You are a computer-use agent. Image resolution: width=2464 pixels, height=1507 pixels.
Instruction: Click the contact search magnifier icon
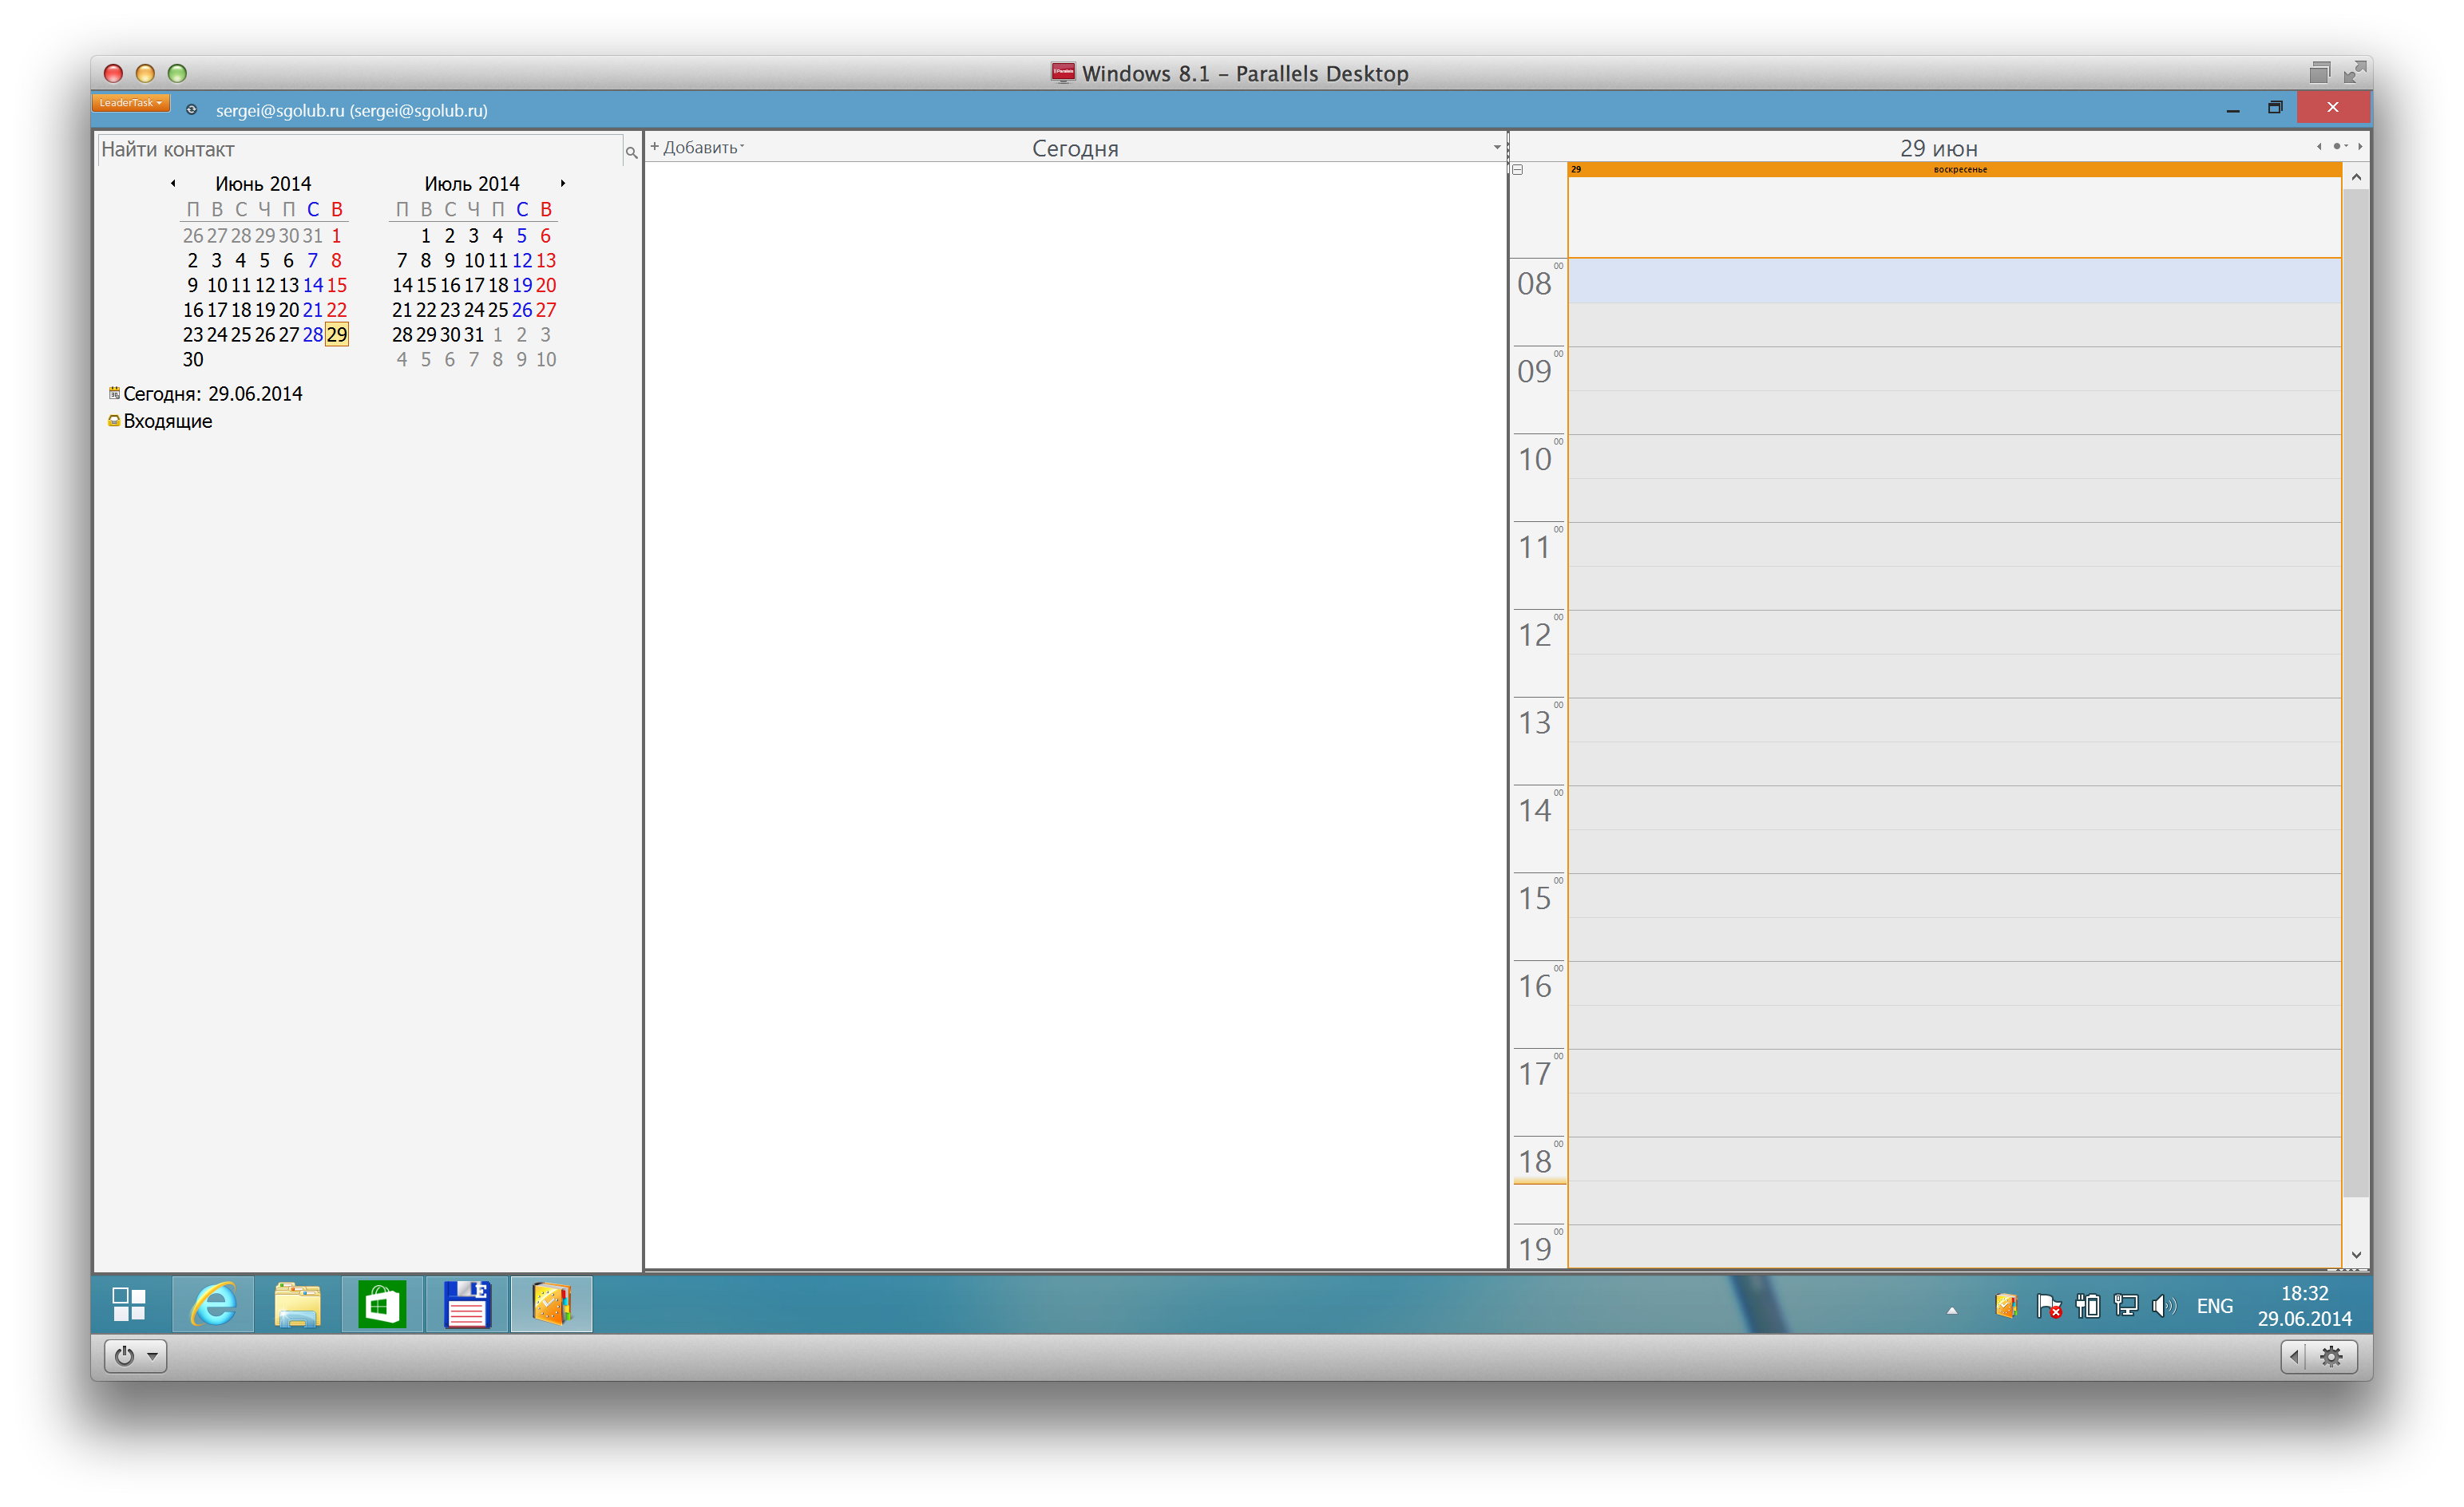point(631,152)
